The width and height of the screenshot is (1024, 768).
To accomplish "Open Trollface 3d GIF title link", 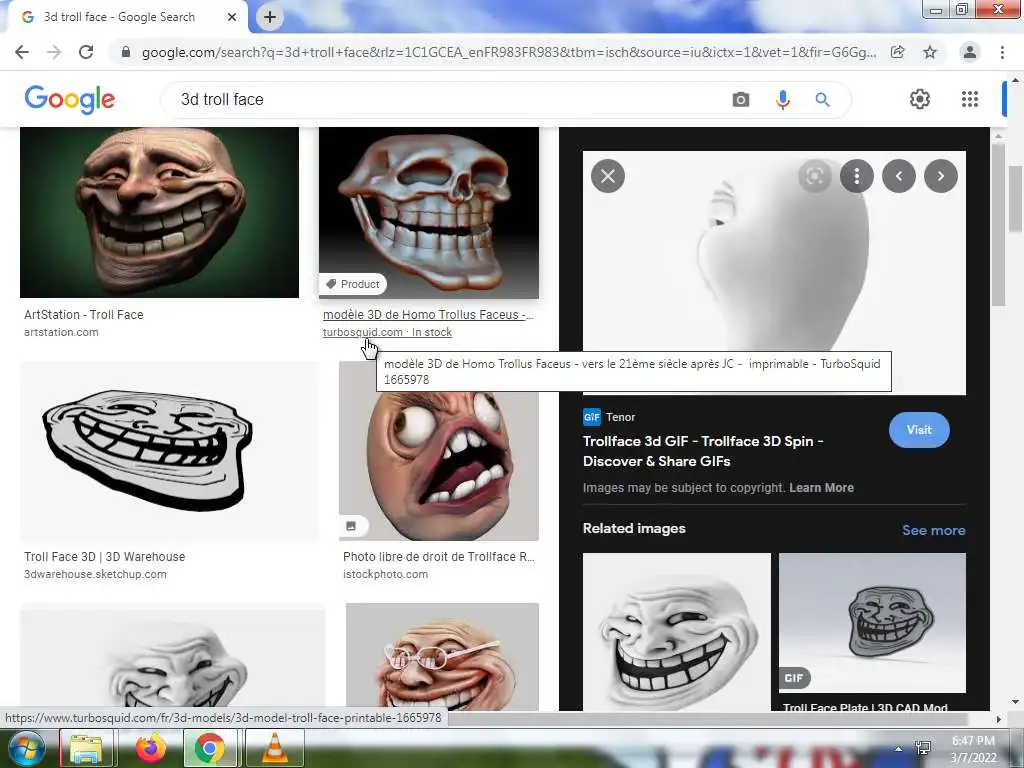I will (703, 451).
